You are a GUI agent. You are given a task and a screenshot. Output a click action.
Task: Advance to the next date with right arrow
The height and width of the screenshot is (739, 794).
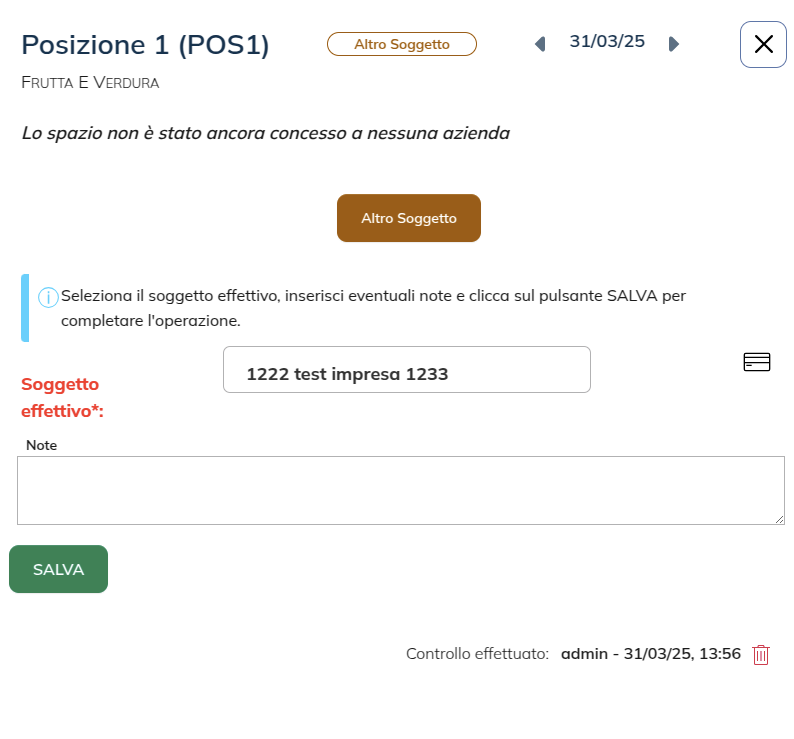coord(674,44)
